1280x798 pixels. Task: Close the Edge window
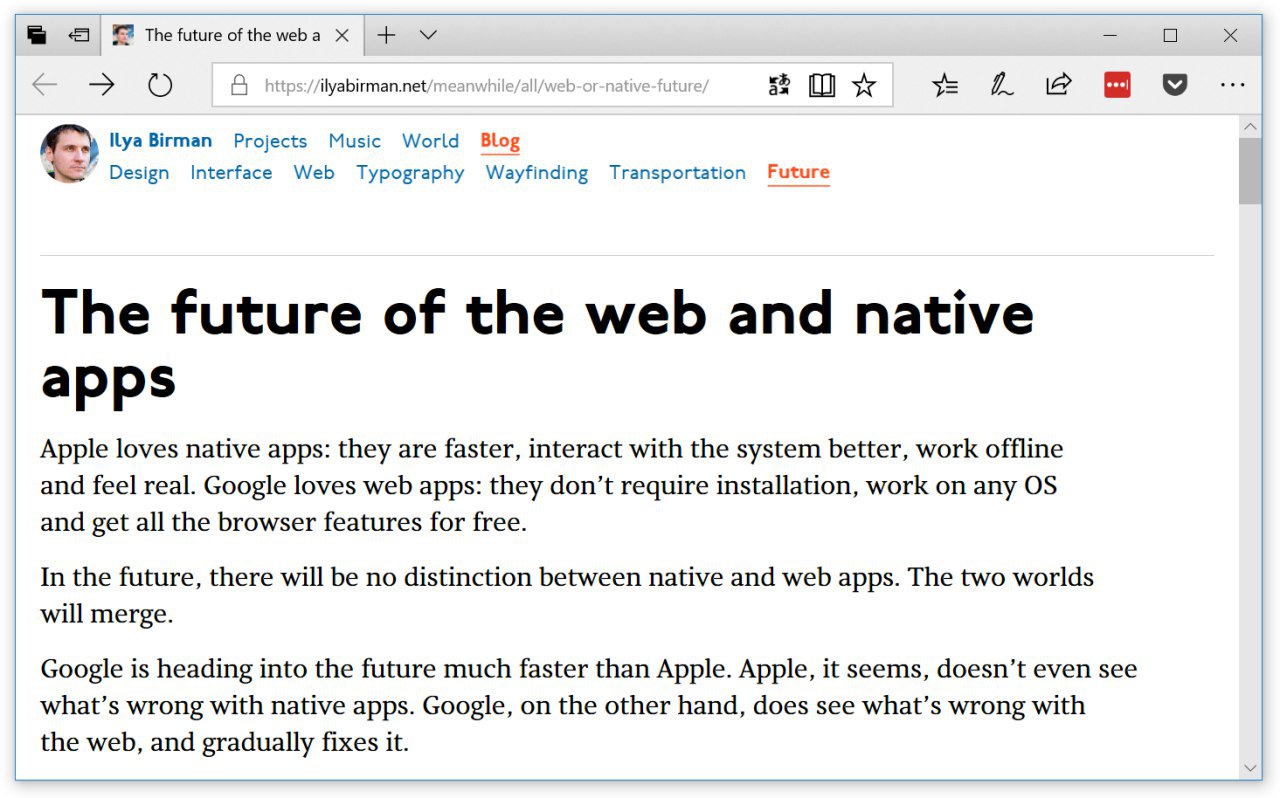click(1231, 35)
